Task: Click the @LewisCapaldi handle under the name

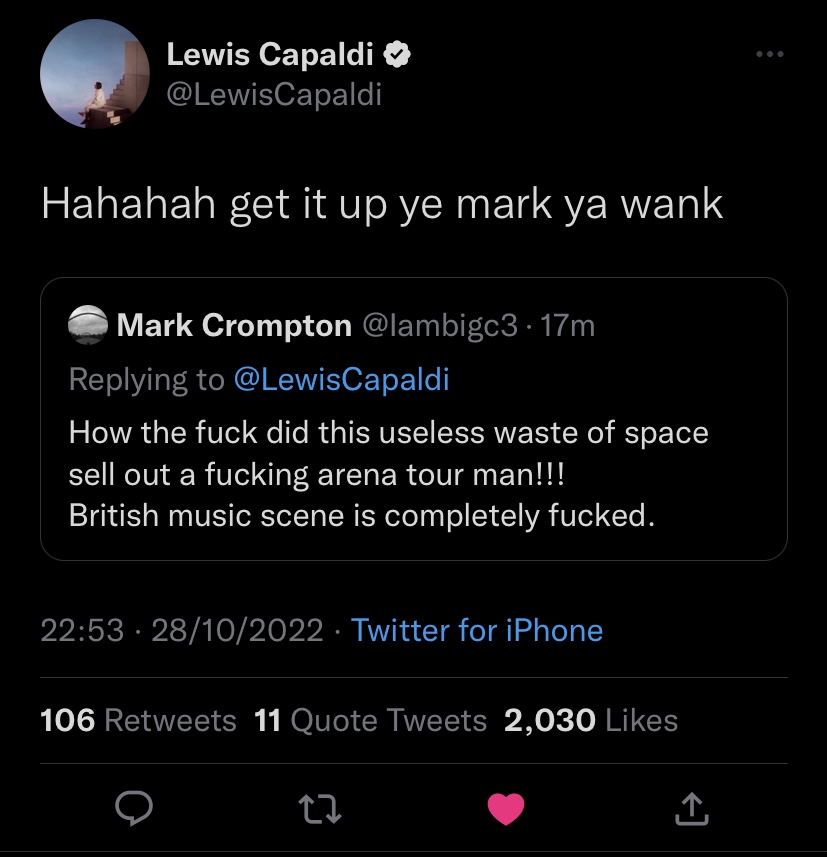Action: click(274, 95)
